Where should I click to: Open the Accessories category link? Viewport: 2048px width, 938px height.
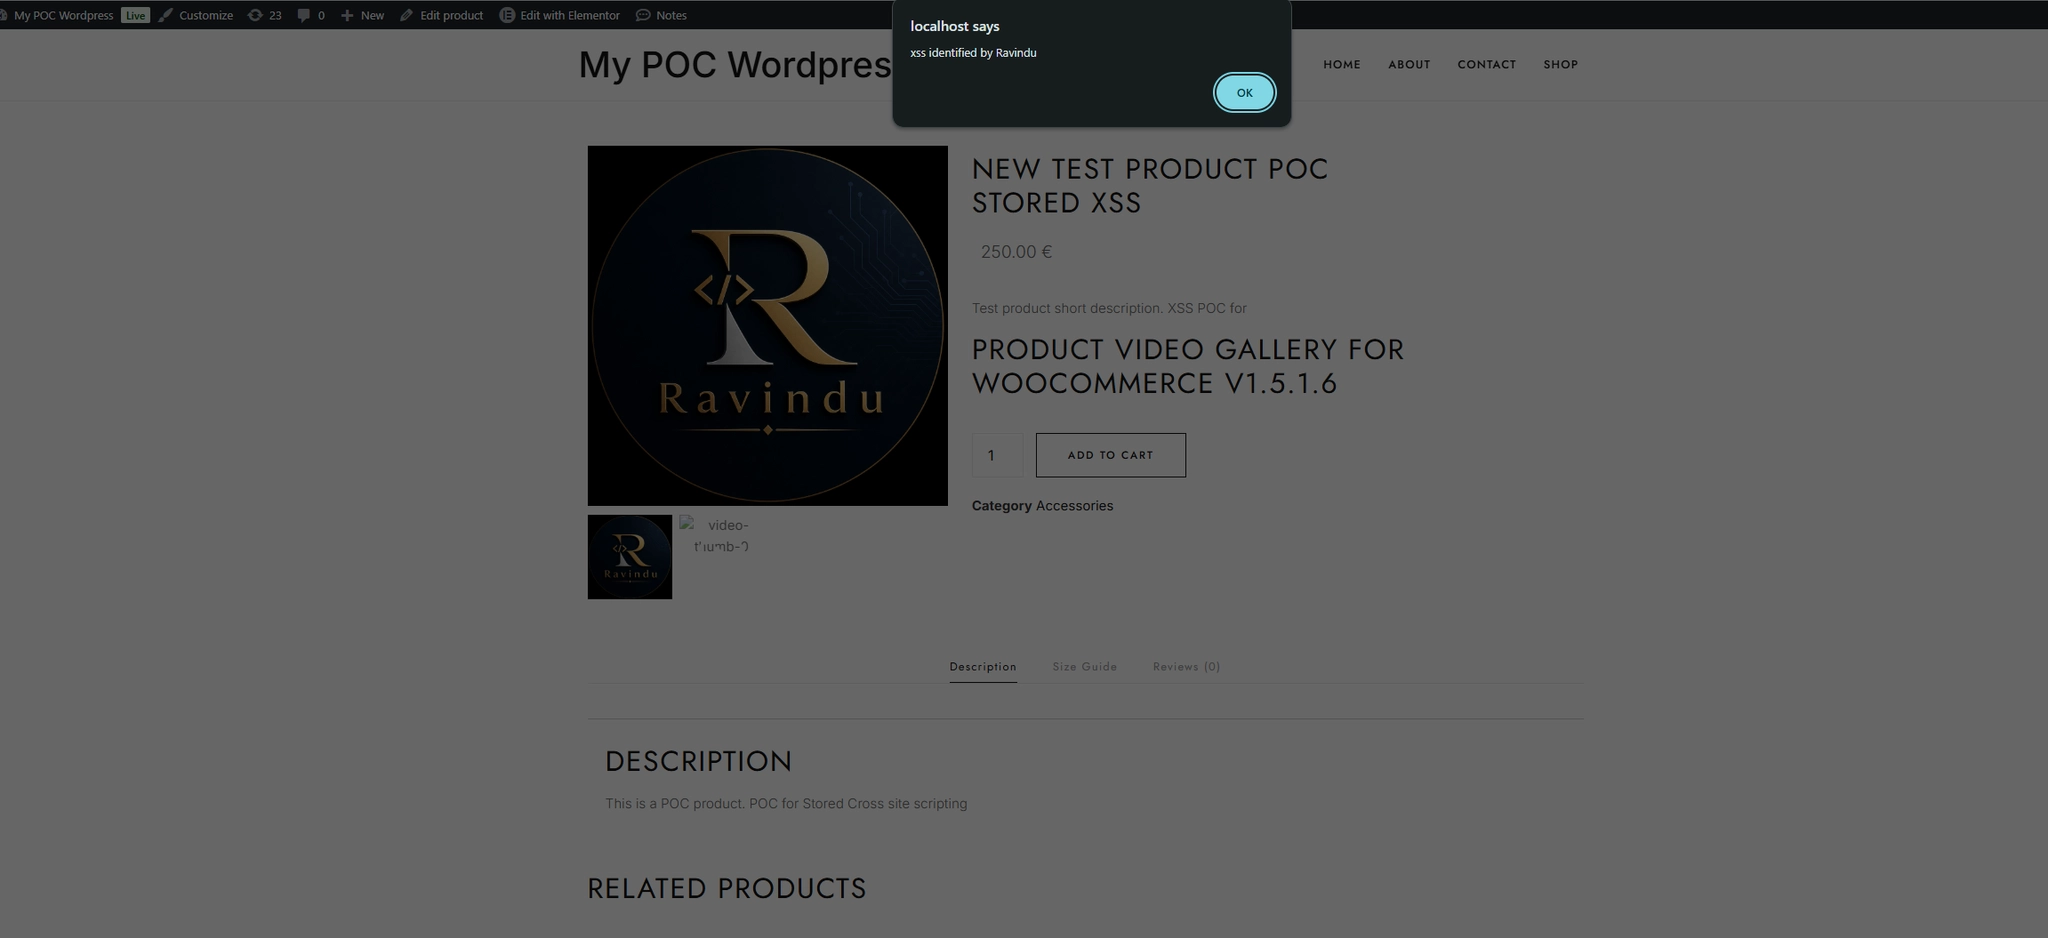[x=1074, y=506]
